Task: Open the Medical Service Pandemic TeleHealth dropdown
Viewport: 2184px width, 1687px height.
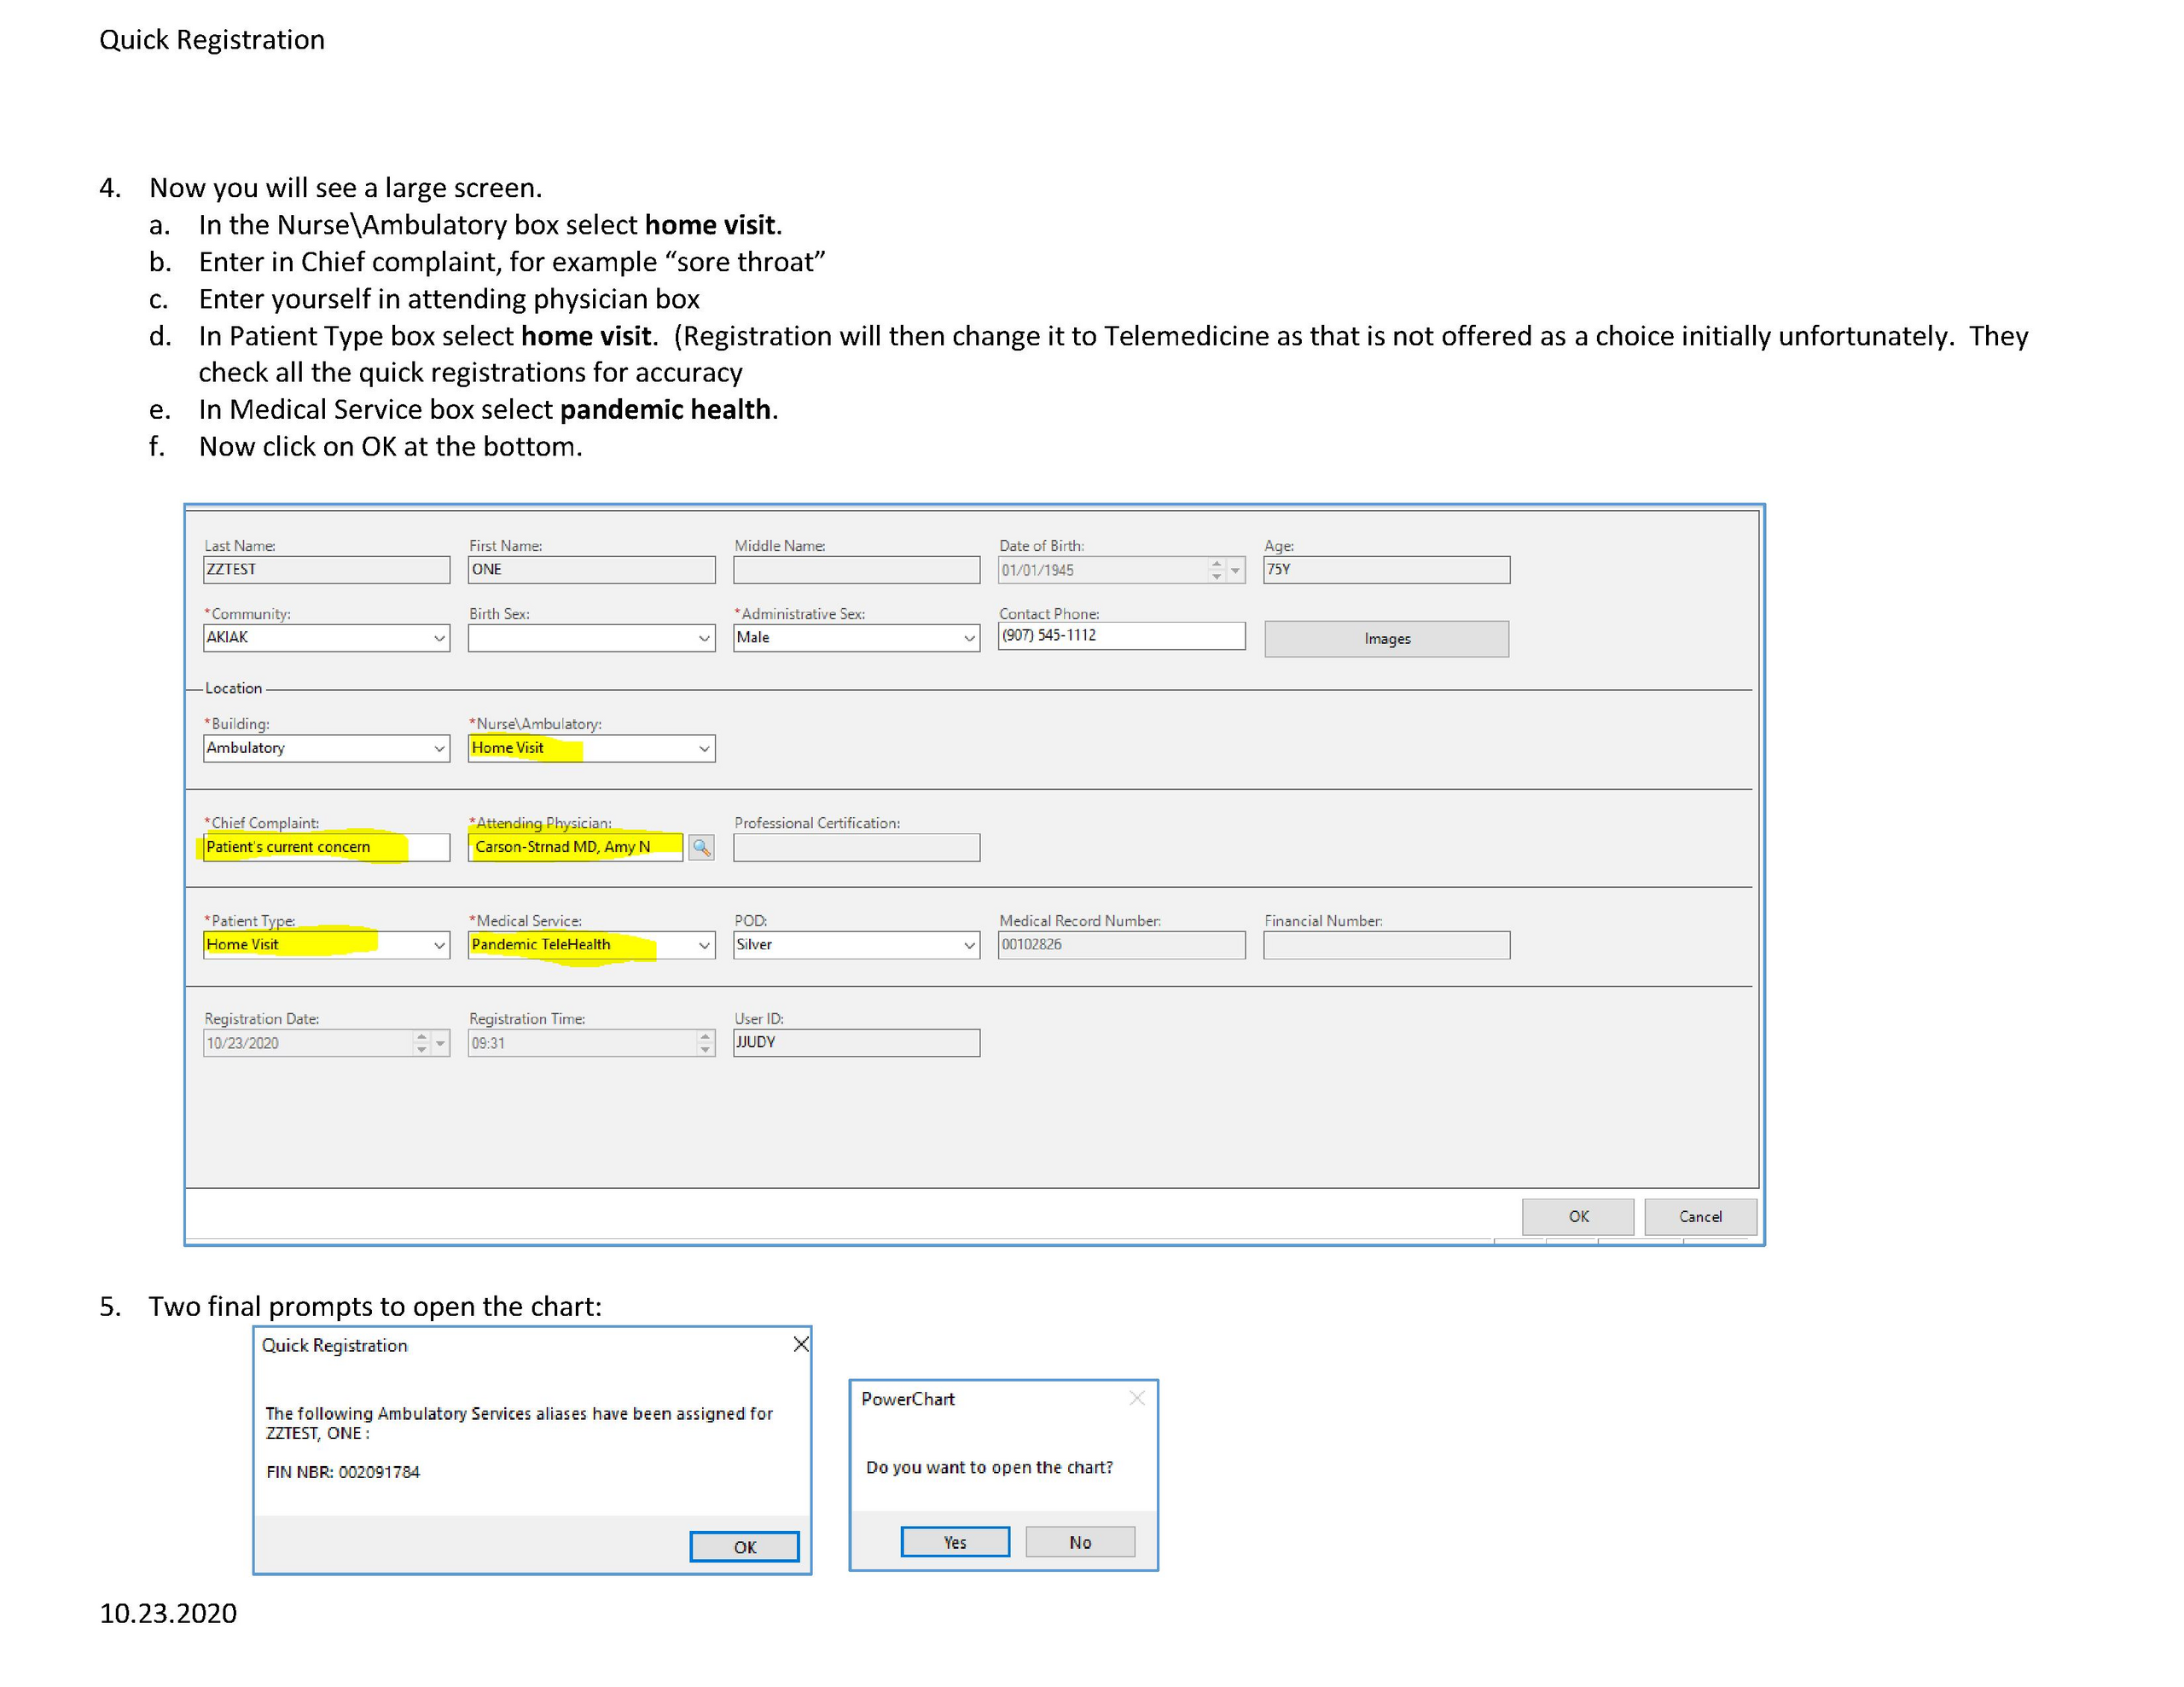Action: 704,945
